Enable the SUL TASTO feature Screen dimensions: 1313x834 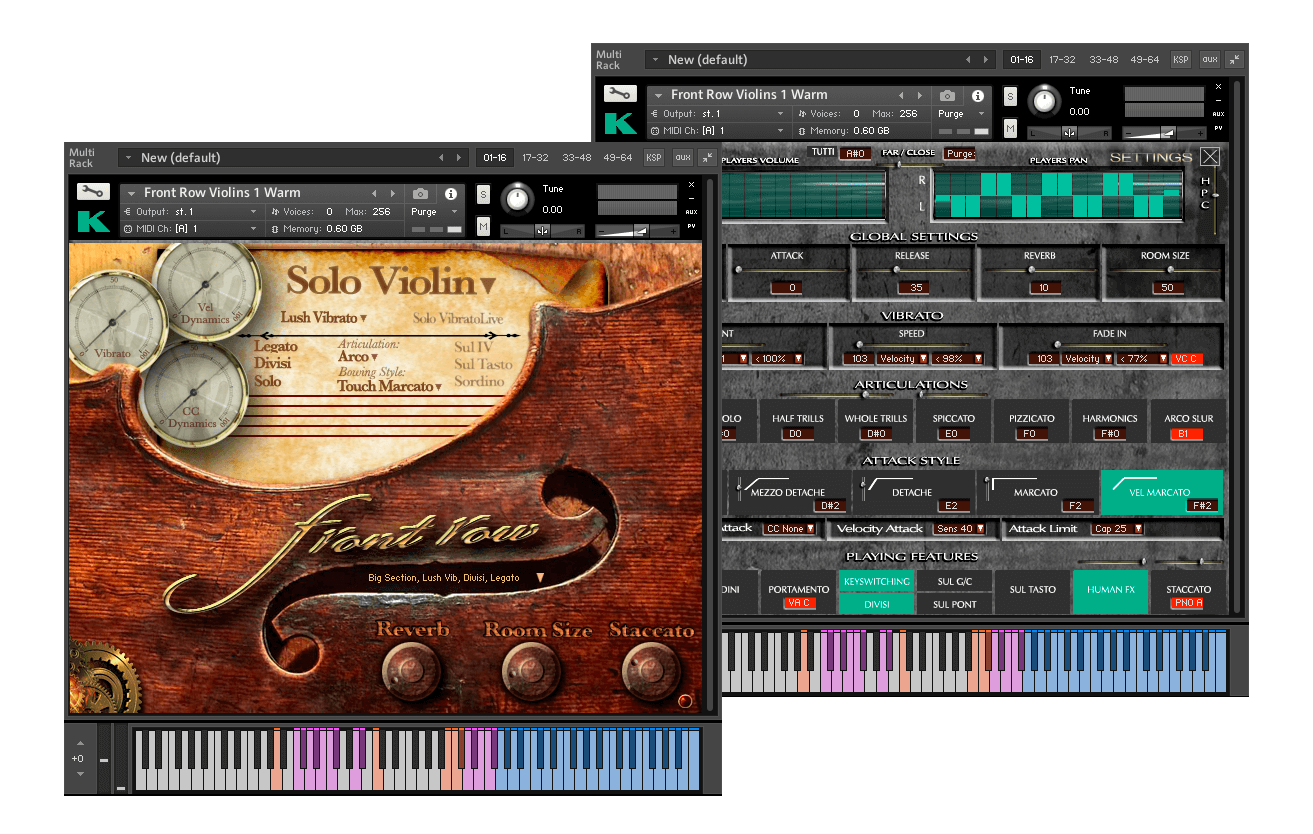coord(1033,590)
